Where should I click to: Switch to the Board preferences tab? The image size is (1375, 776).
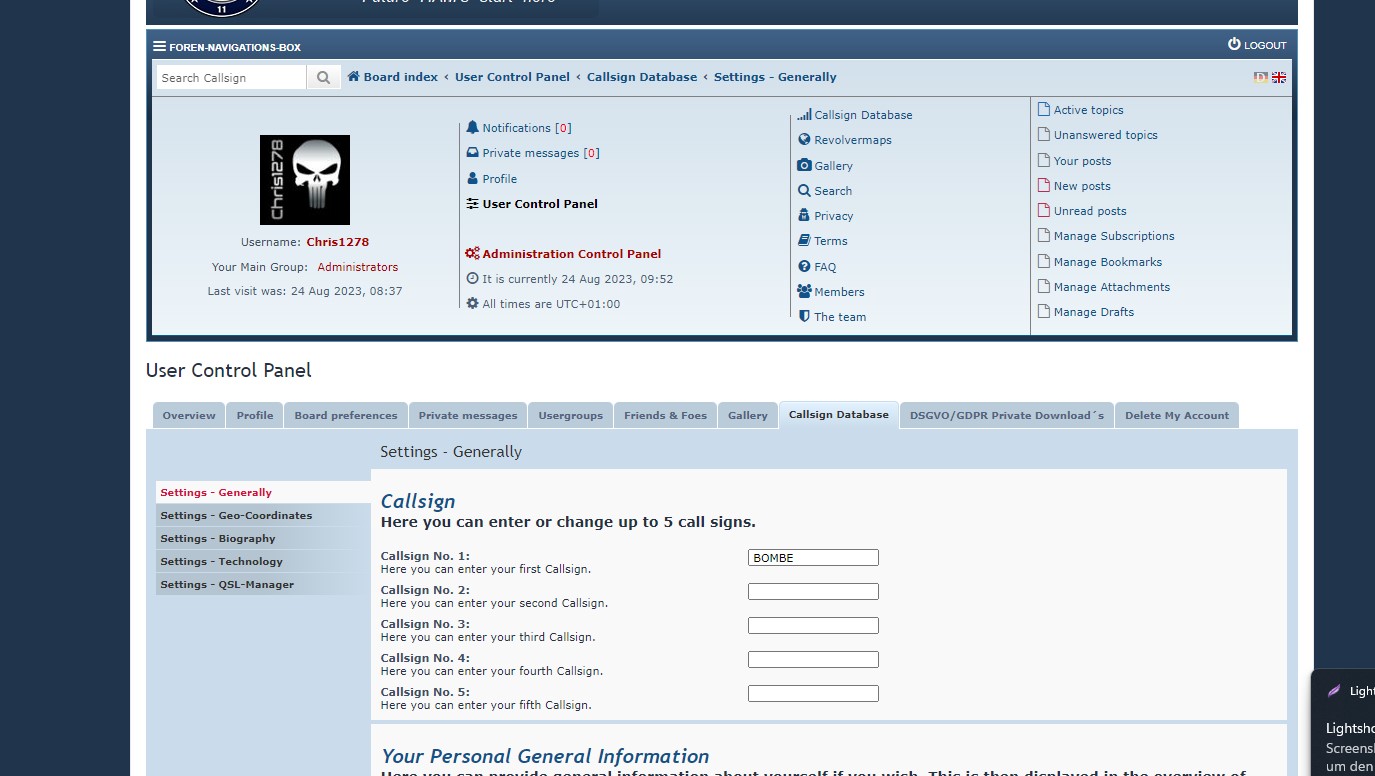(345, 415)
